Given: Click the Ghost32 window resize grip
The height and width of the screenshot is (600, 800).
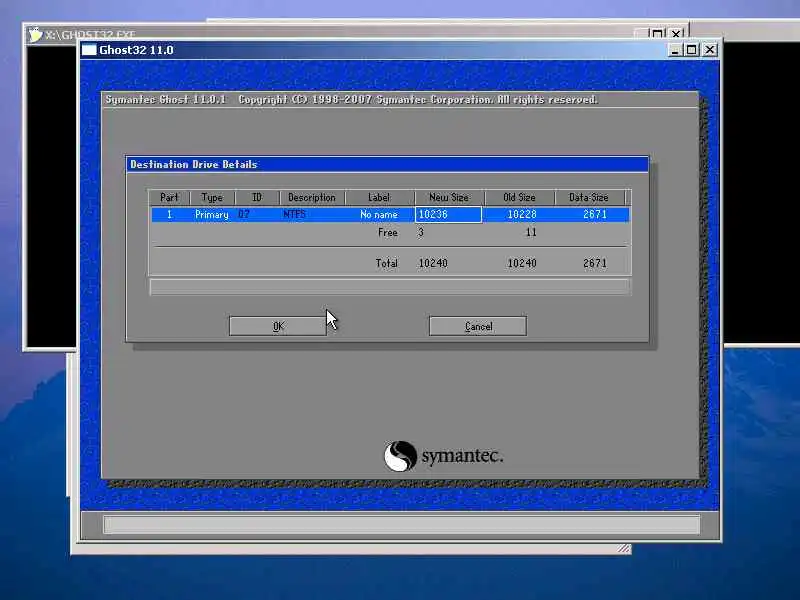Looking at the screenshot, I should pos(624,548).
